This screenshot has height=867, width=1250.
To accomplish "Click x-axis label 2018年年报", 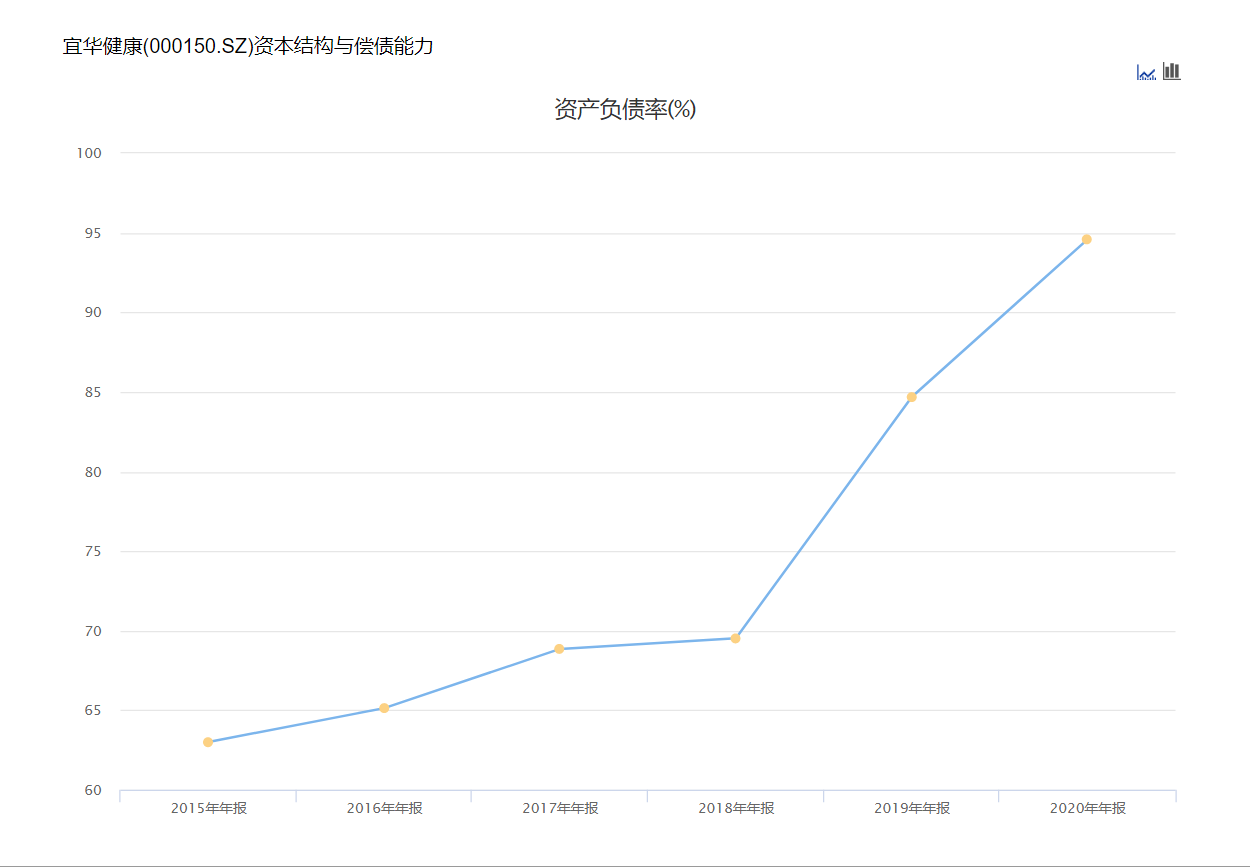I will [x=736, y=808].
